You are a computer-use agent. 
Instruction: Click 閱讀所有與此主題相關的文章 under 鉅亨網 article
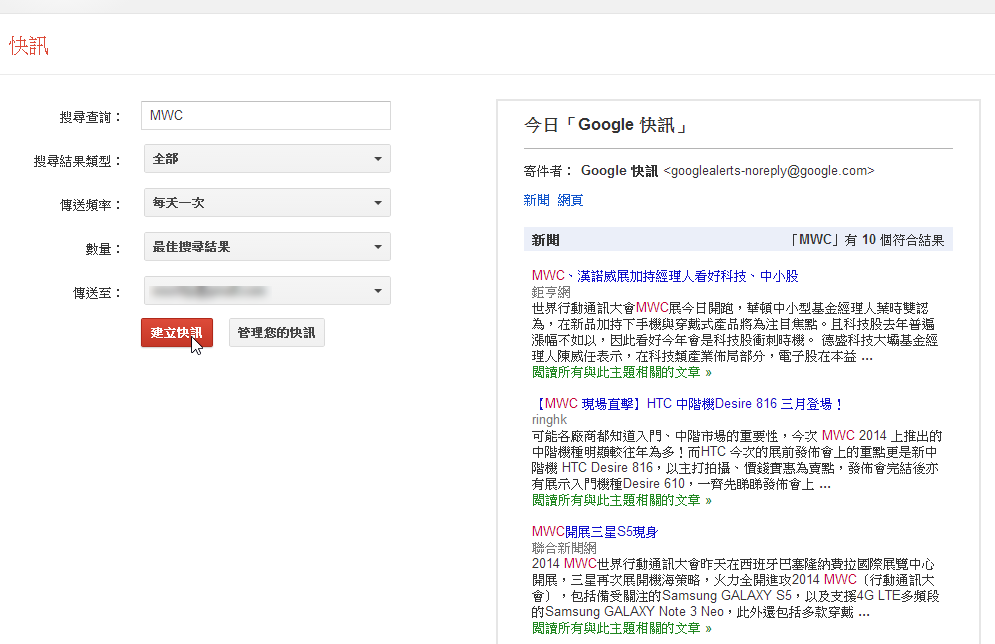622,372
